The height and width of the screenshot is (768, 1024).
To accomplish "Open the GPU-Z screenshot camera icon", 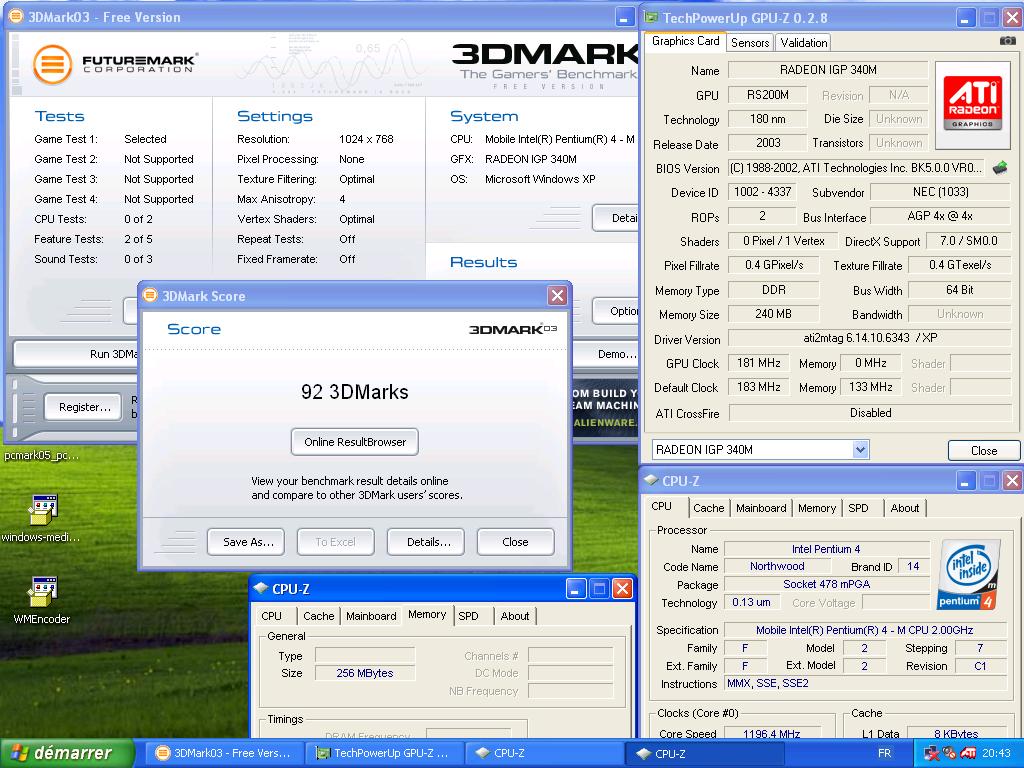I will [x=1008, y=41].
